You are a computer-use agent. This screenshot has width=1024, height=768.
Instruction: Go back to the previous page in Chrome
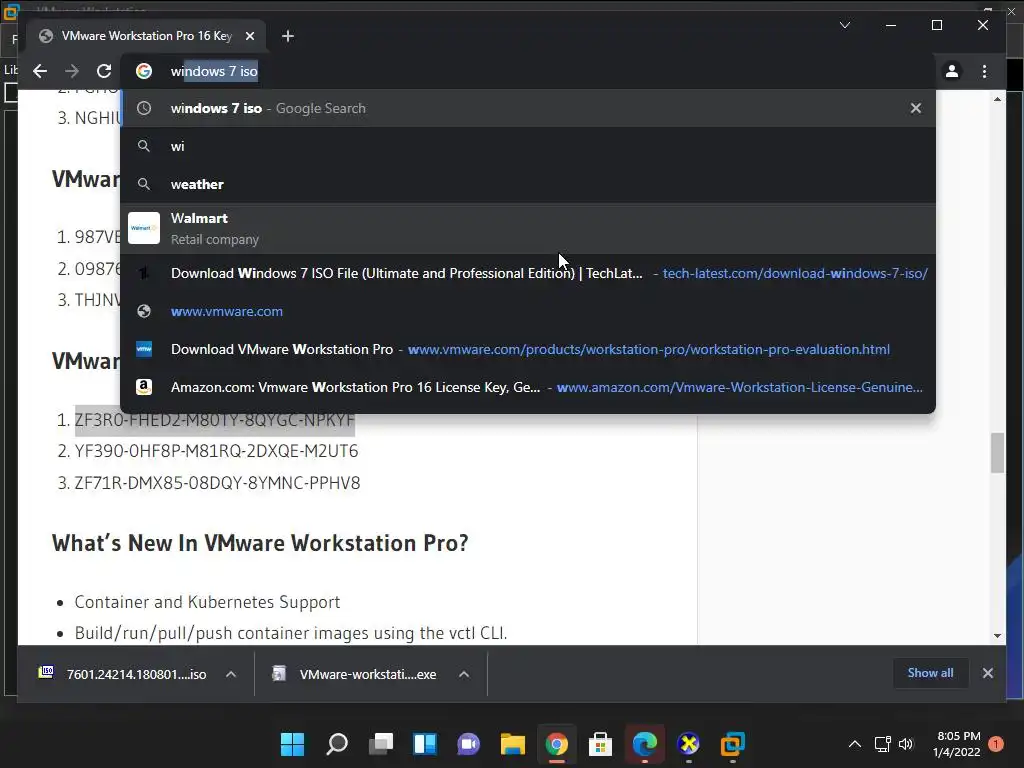coord(40,71)
